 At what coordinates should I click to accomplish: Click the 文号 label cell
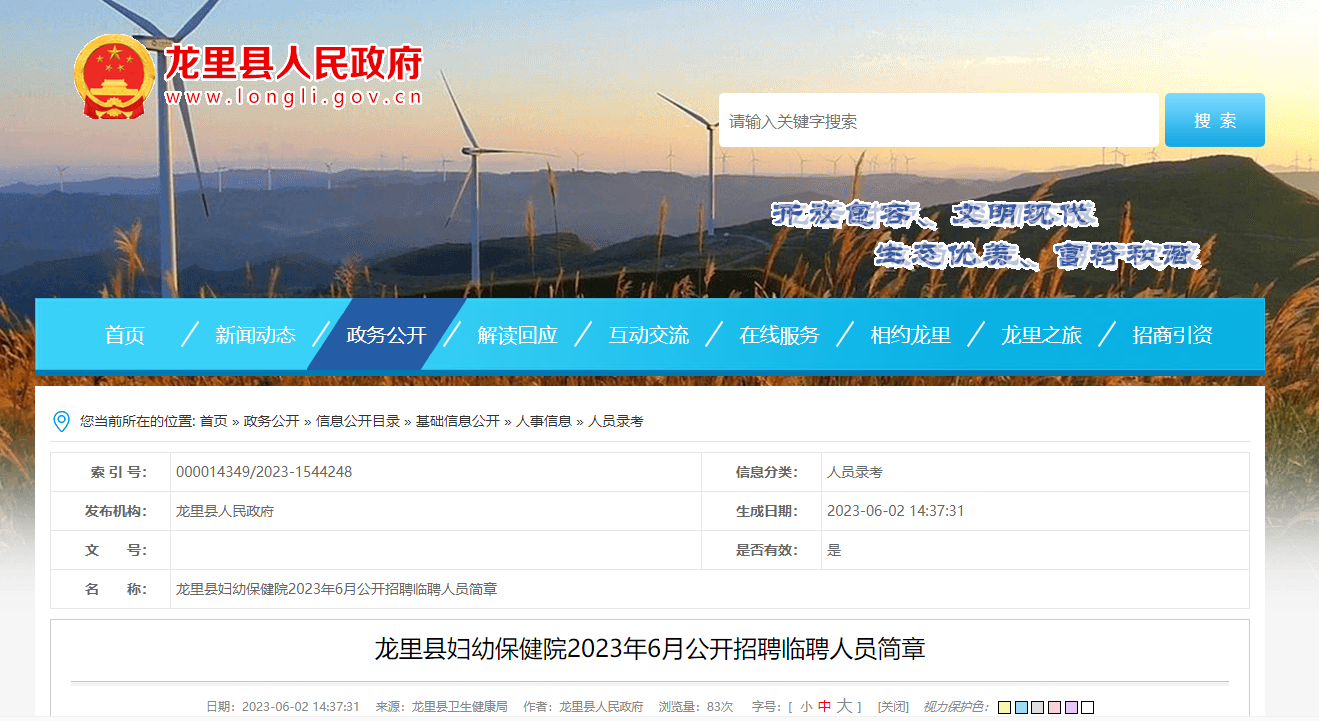tap(111, 550)
